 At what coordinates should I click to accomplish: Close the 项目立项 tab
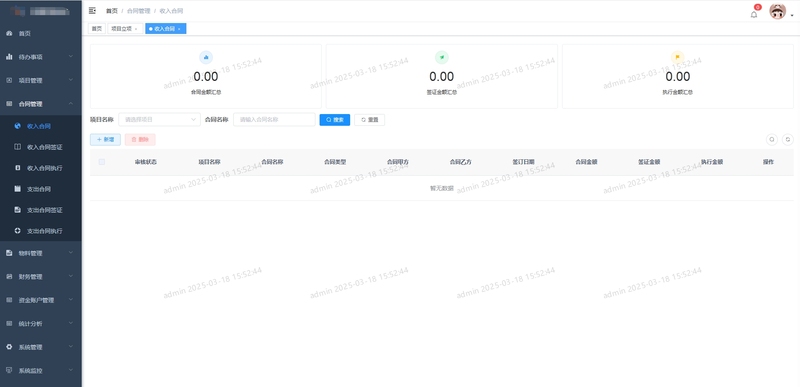[136, 29]
